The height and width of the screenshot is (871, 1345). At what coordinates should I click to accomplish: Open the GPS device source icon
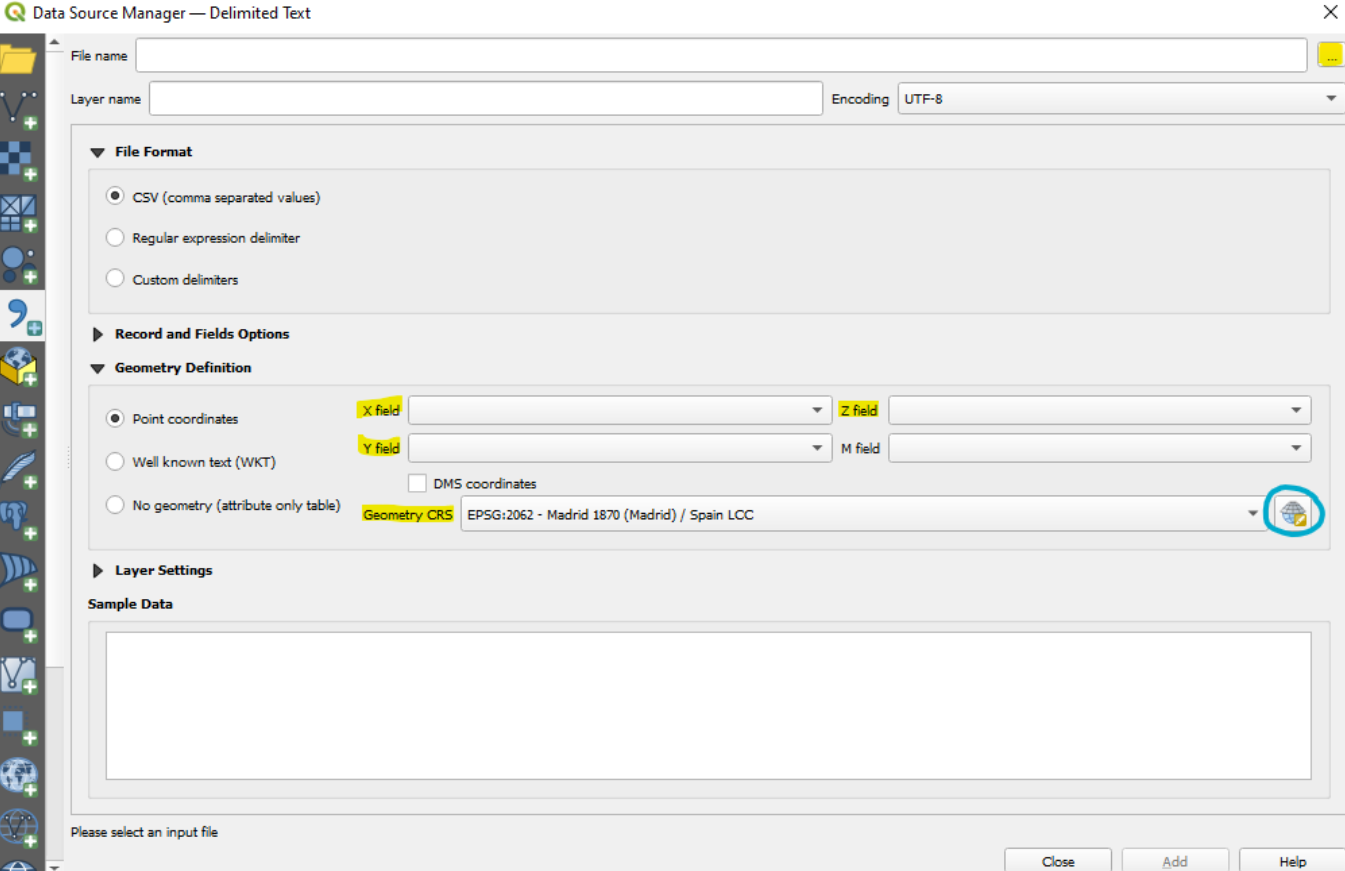coord(19,419)
